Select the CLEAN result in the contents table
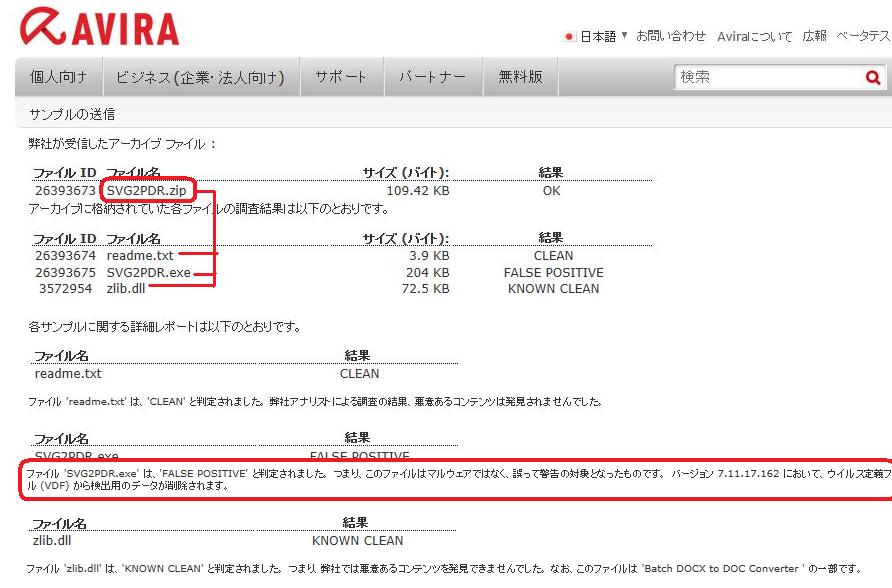 554,256
